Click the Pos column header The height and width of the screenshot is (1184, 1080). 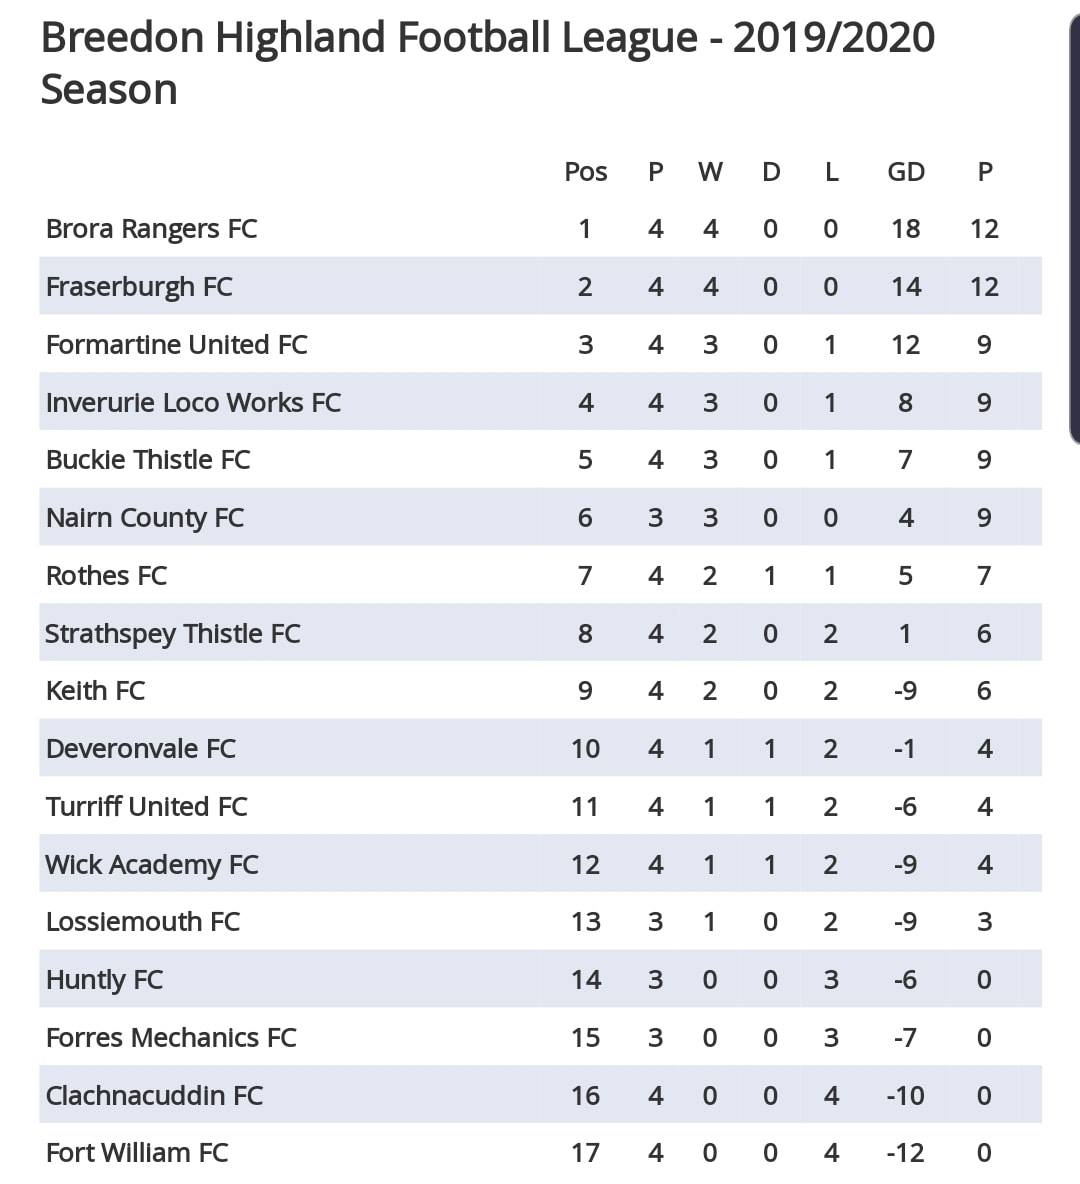pyautogui.click(x=586, y=172)
